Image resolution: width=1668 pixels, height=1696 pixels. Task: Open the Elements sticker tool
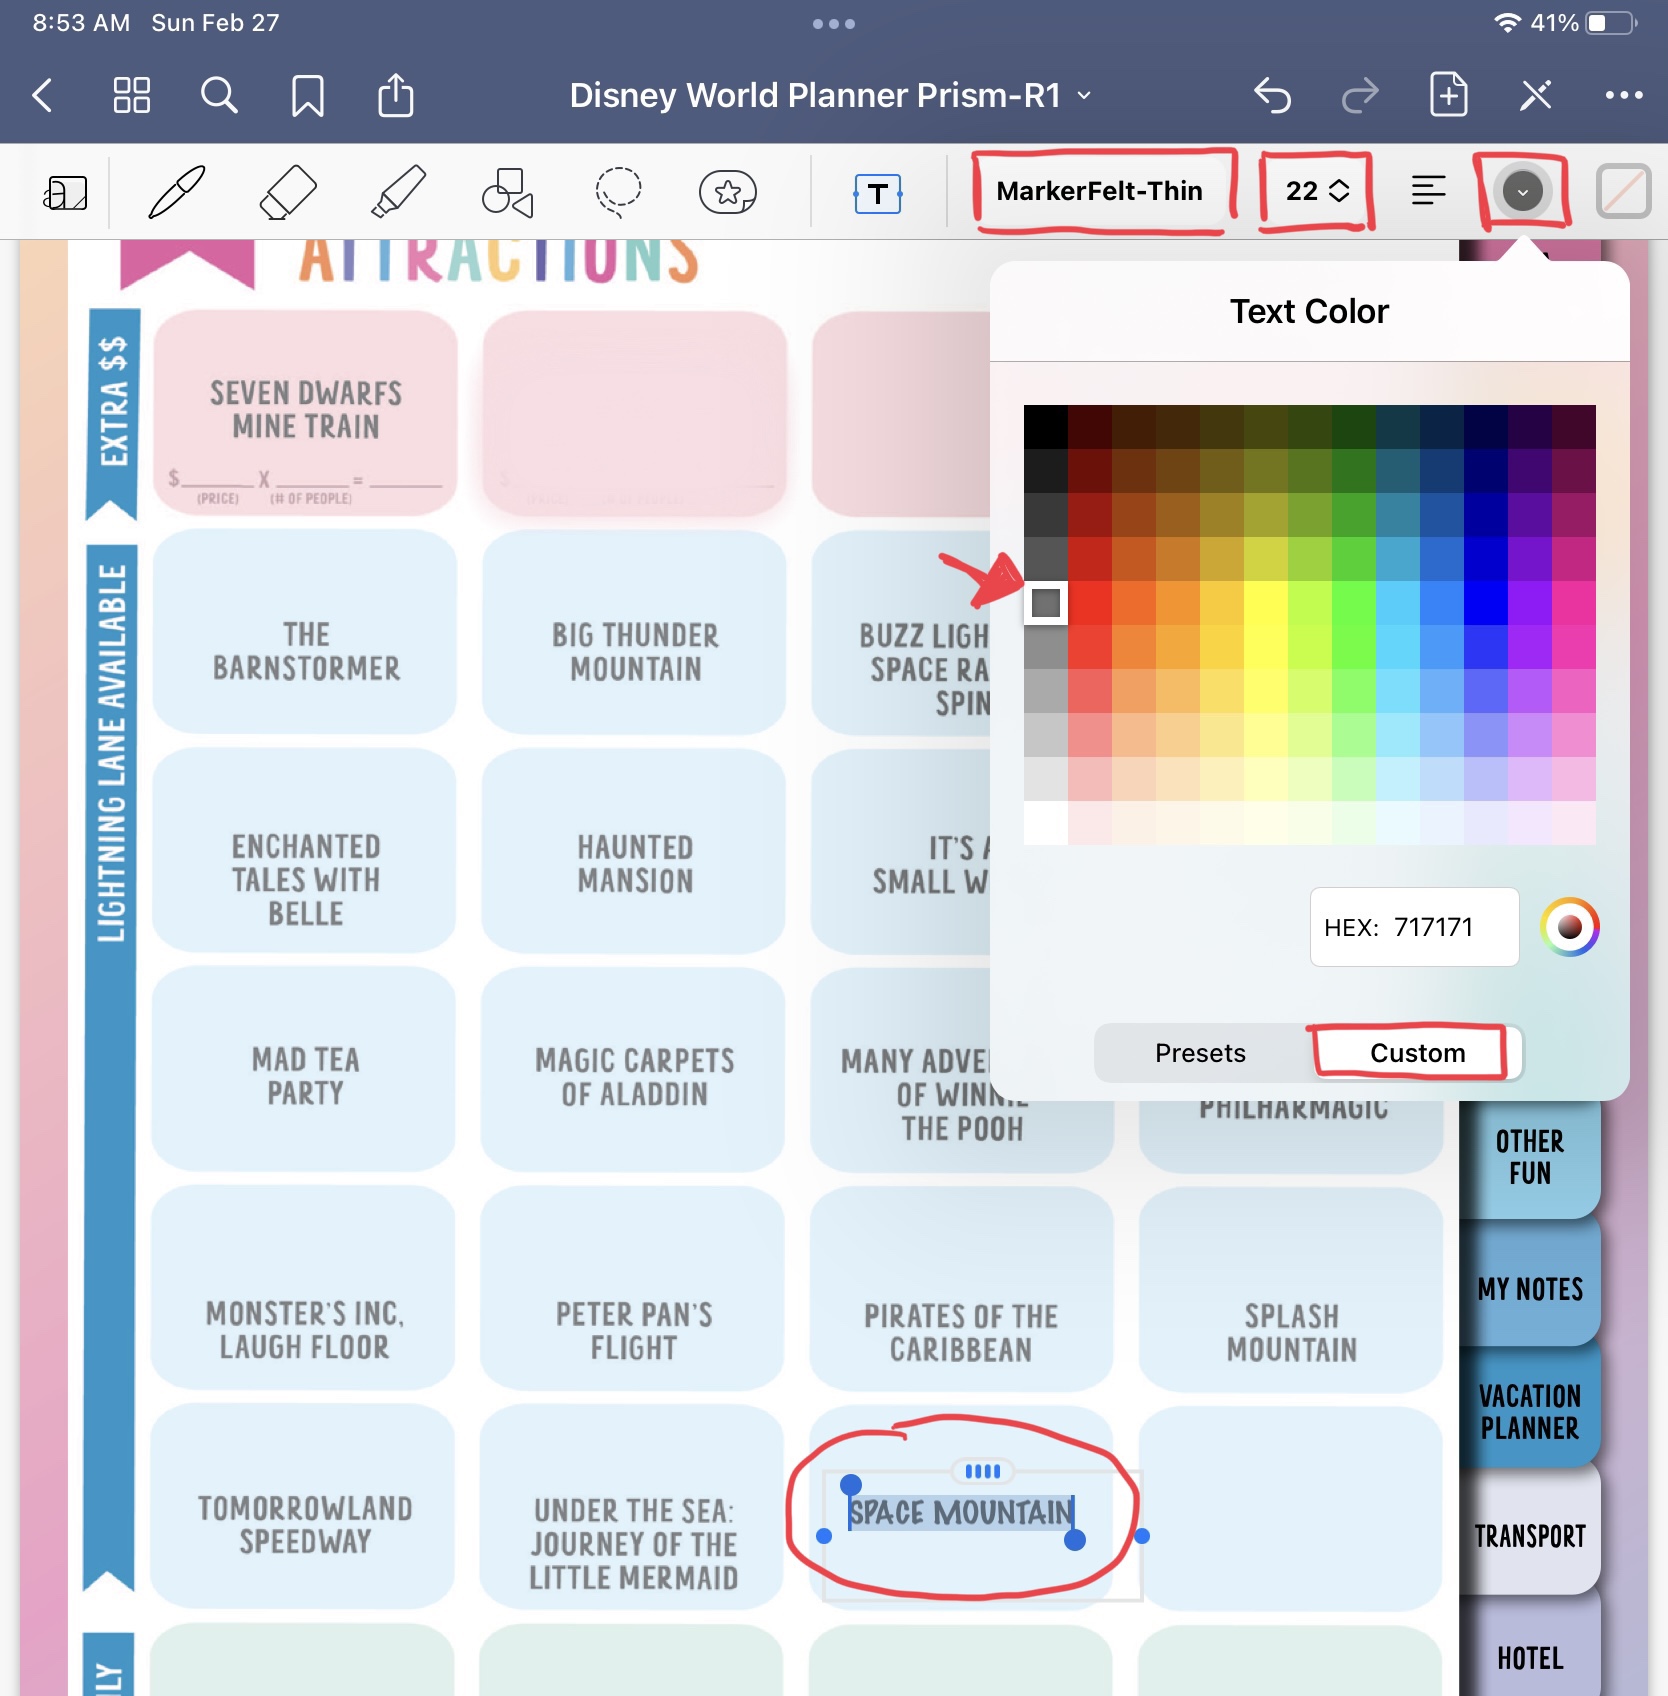click(x=727, y=191)
